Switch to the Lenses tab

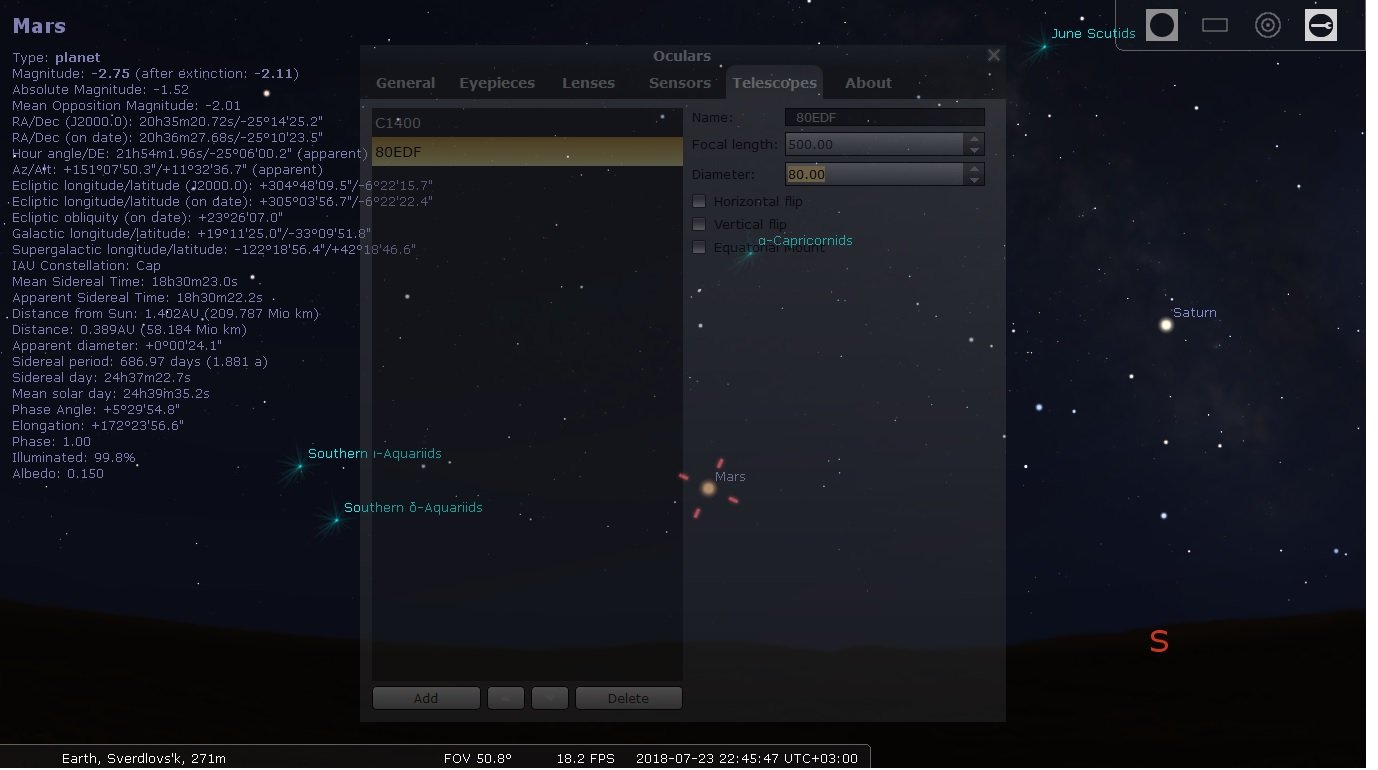(588, 83)
